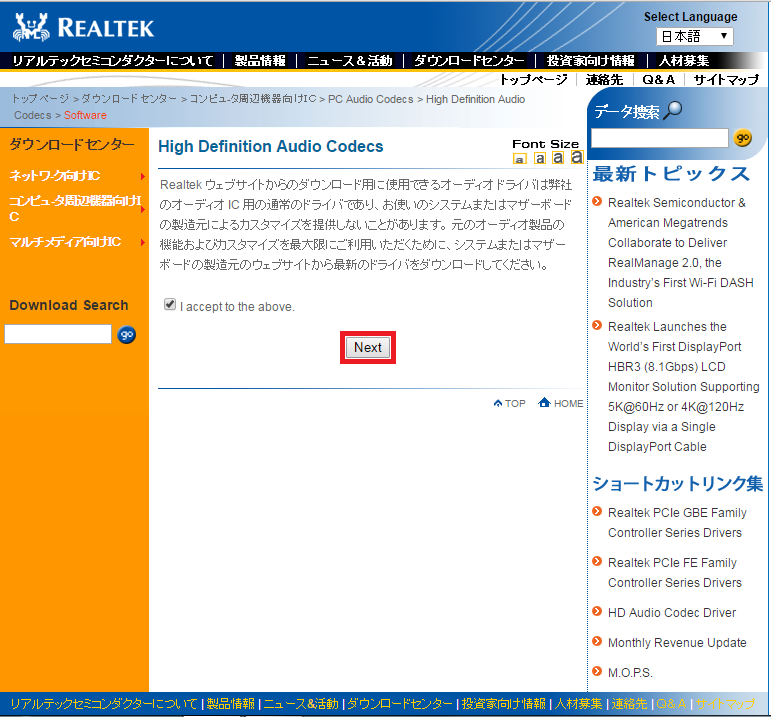Click the footer ニュース&活動 link
Viewport: 771px width, 717px height.
coord(301,704)
